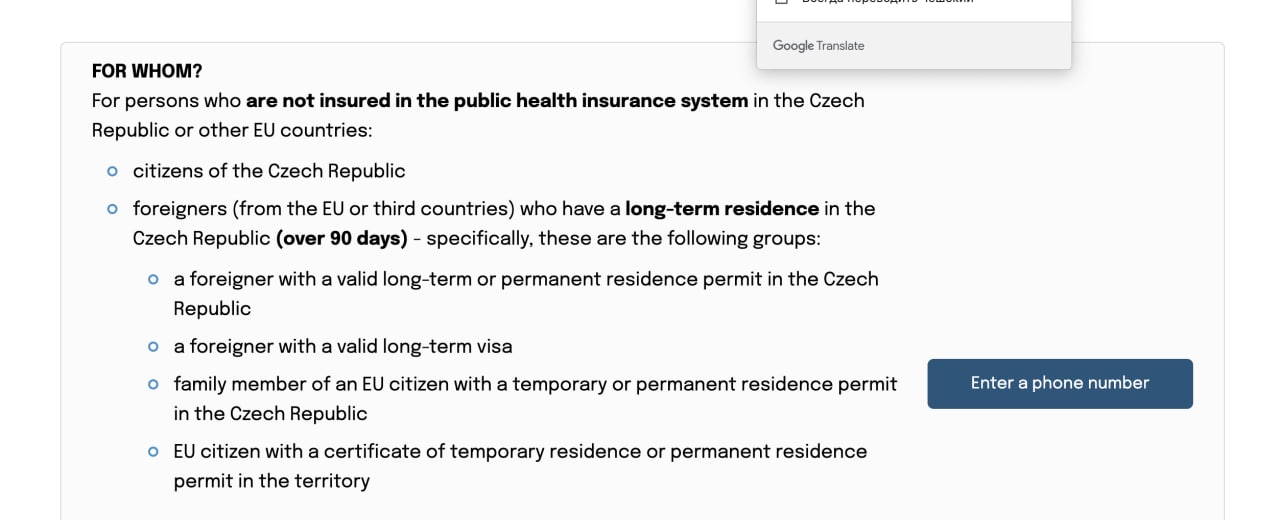The image size is (1280, 520).
Task: Click the Google Translate logo in the popup
Action: pyautogui.click(x=818, y=46)
